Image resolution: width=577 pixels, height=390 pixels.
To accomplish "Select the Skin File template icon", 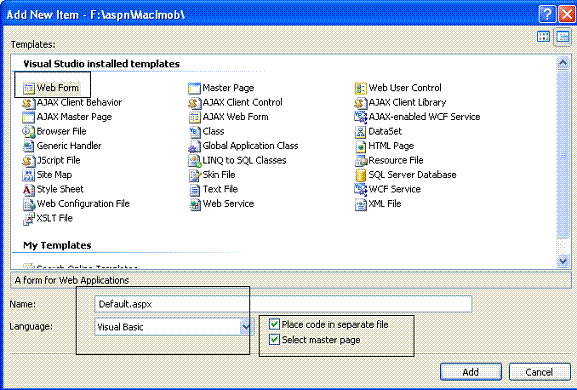I will [x=194, y=175].
